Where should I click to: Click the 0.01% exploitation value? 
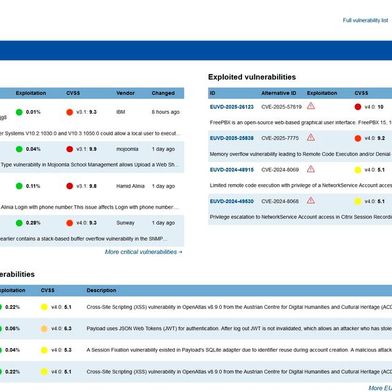[x=33, y=112]
